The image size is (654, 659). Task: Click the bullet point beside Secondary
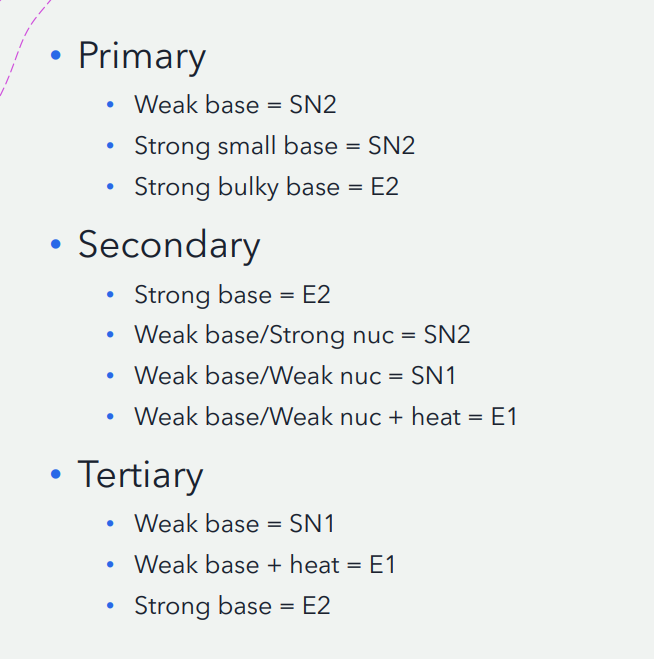pyautogui.click(x=56, y=246)
